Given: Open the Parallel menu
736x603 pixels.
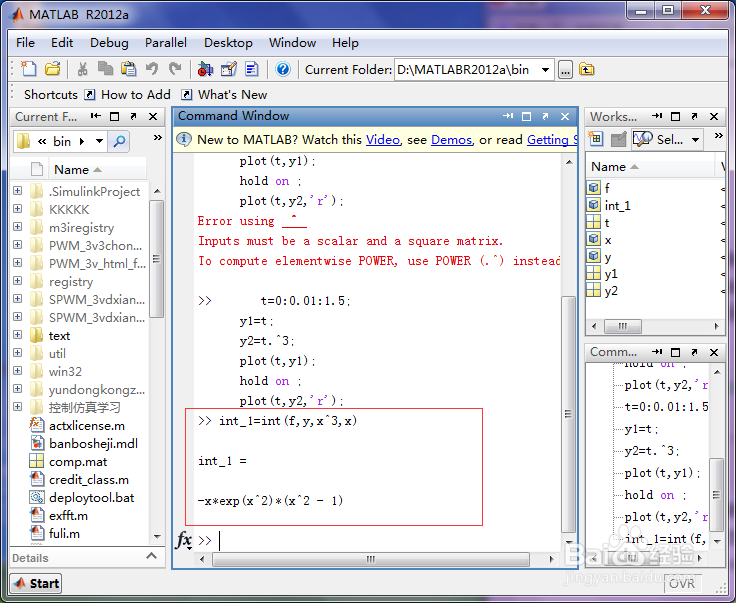Looking at the screenshot, I should point(166,43).
